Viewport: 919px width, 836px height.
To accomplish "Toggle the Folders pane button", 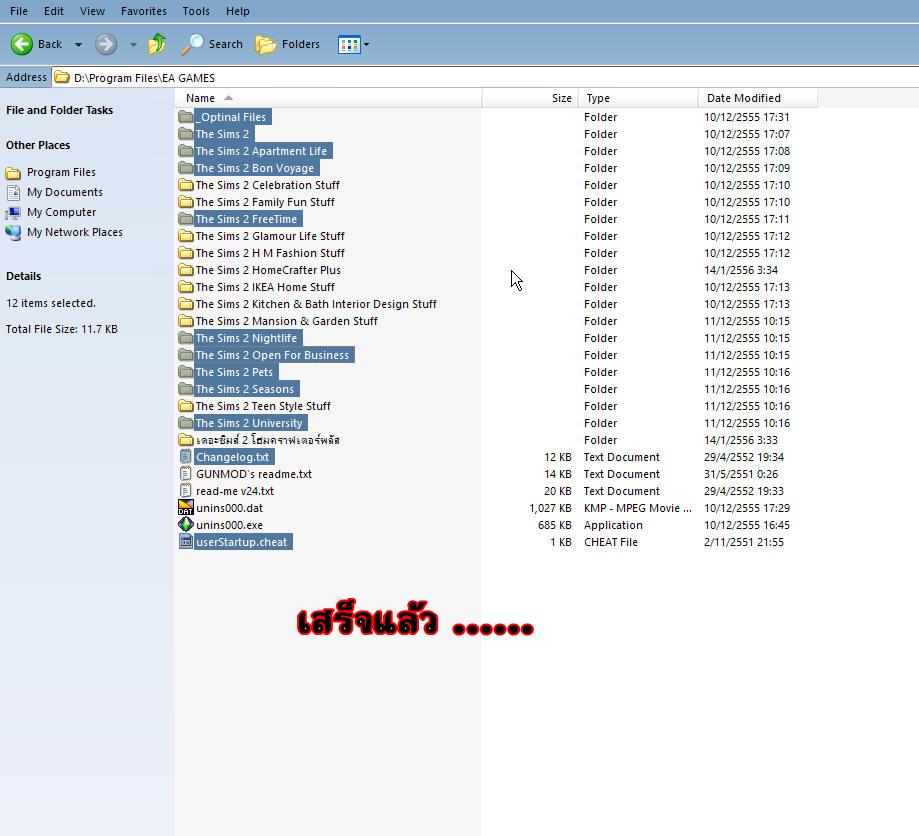I will (287, 44).
